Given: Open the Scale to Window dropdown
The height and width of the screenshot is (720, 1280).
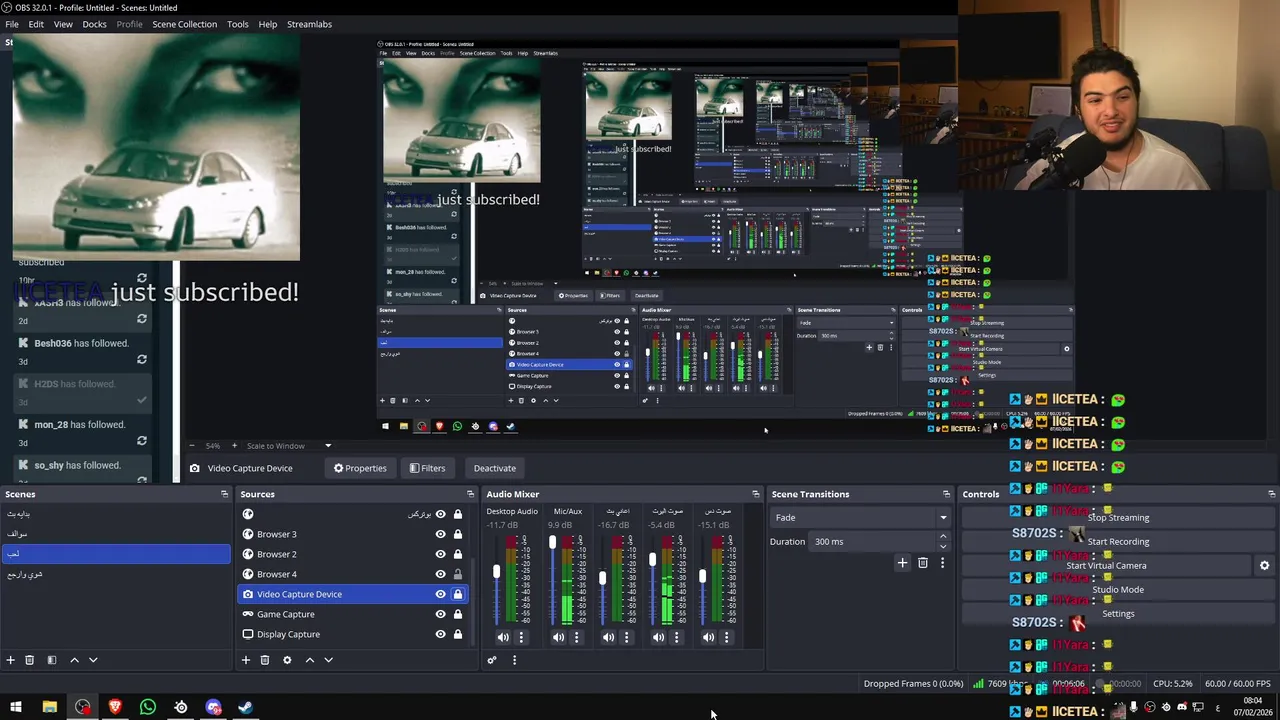Looking at the screenshot, I should [x=290, y=446].
